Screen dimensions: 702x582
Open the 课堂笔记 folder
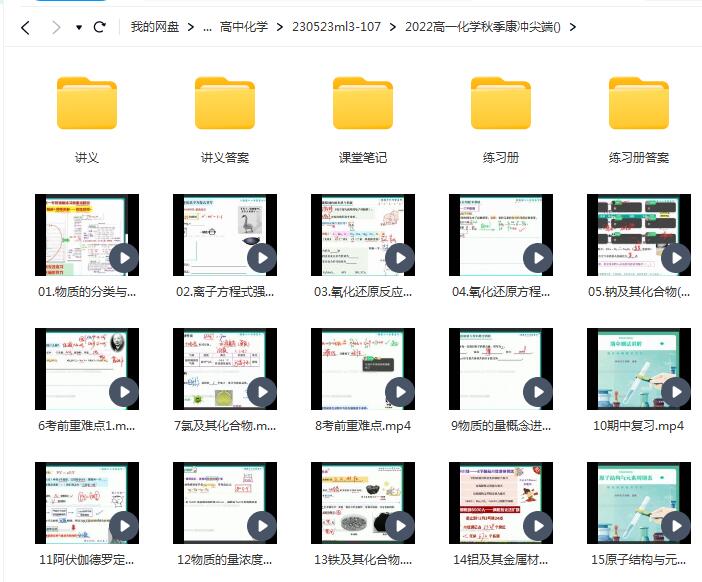363,103
